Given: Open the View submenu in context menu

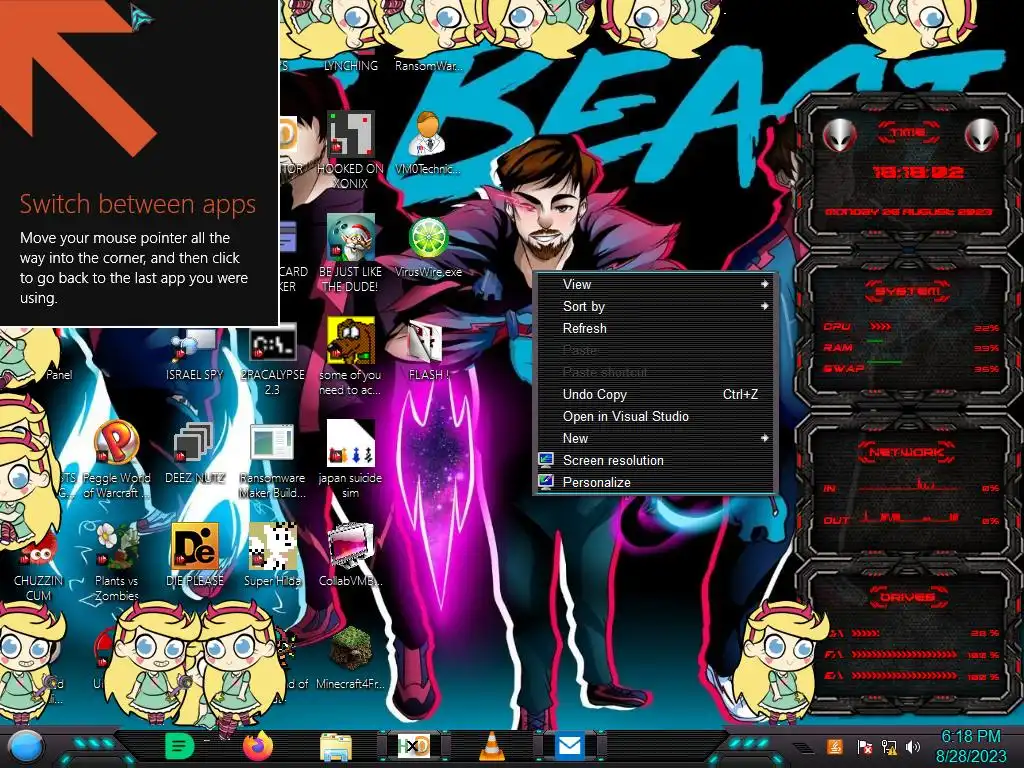Looking at the screenshot, I should click(656, 284).
